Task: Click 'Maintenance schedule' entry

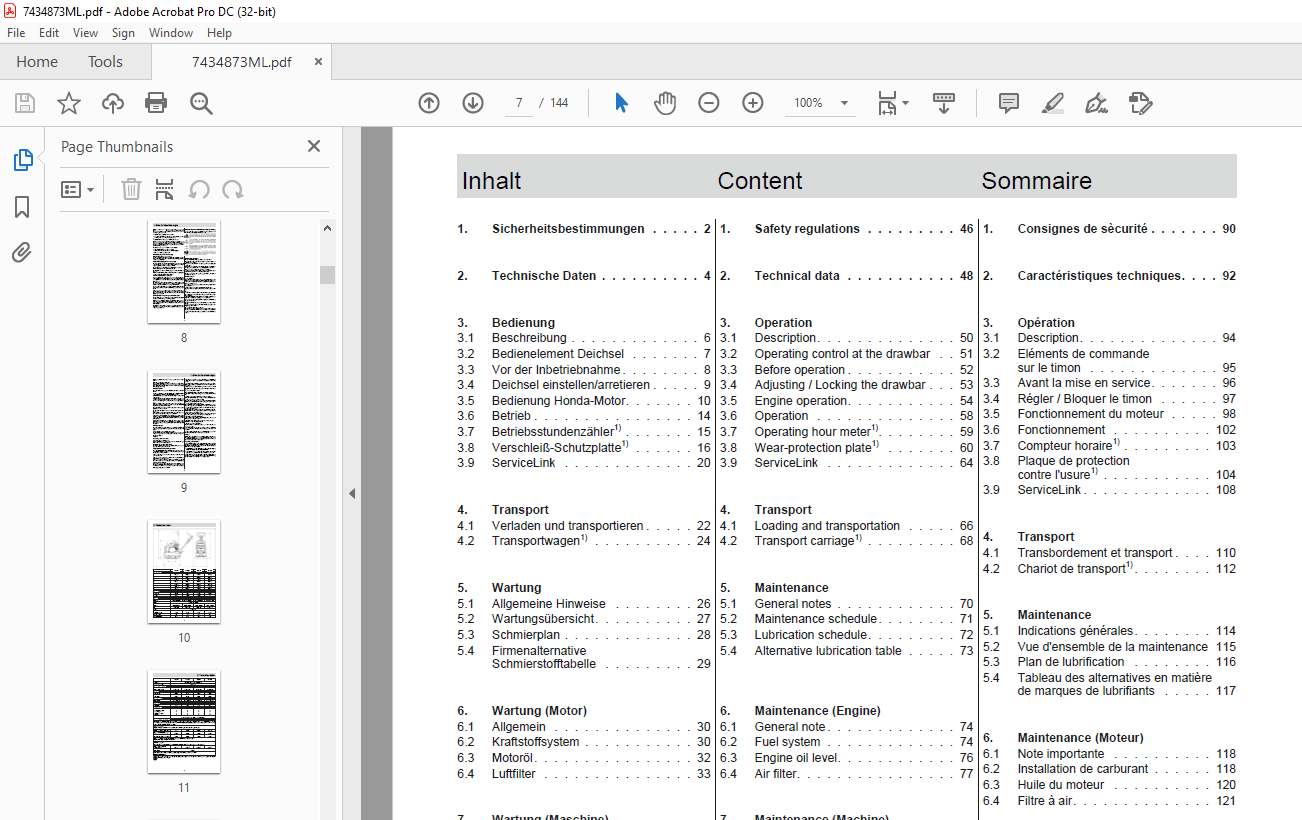Action: [816, 619]
